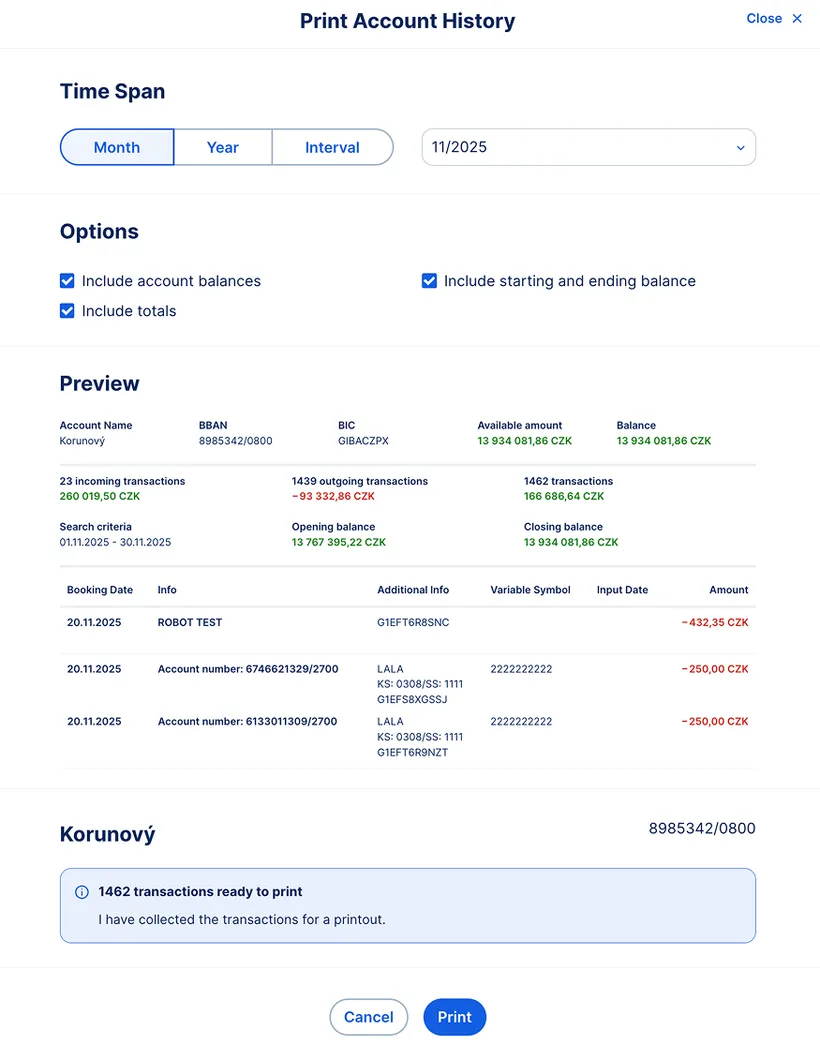This screenshot has height=1061, width=820.
Task: Switch to the Year time span tab
Action: (x=222, y=146)
